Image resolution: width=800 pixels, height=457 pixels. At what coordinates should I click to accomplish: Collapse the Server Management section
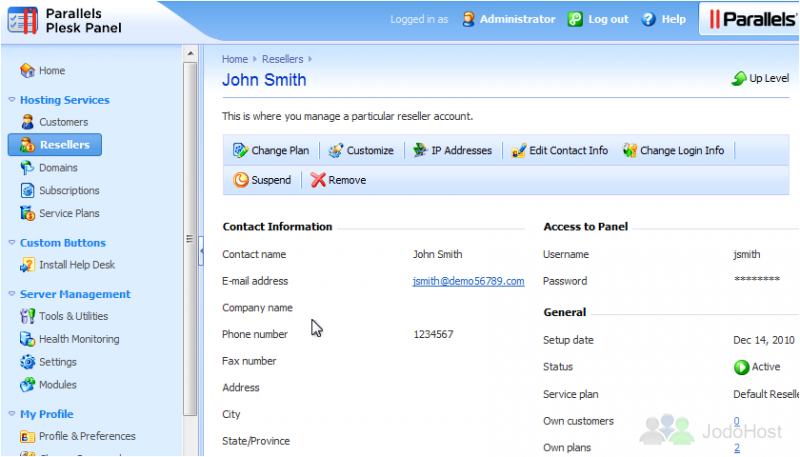tap(12, 294)
